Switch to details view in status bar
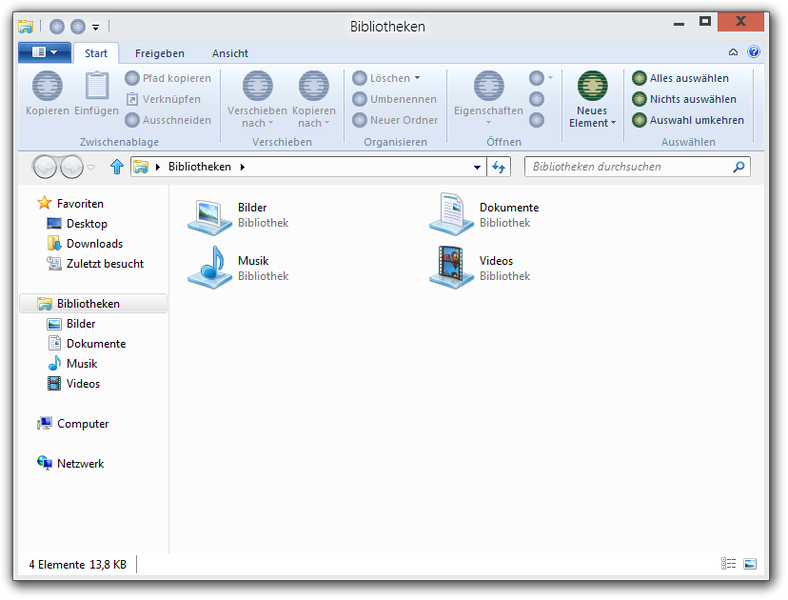The height and width of the screenshot is (600, 788). coord(729,565)
